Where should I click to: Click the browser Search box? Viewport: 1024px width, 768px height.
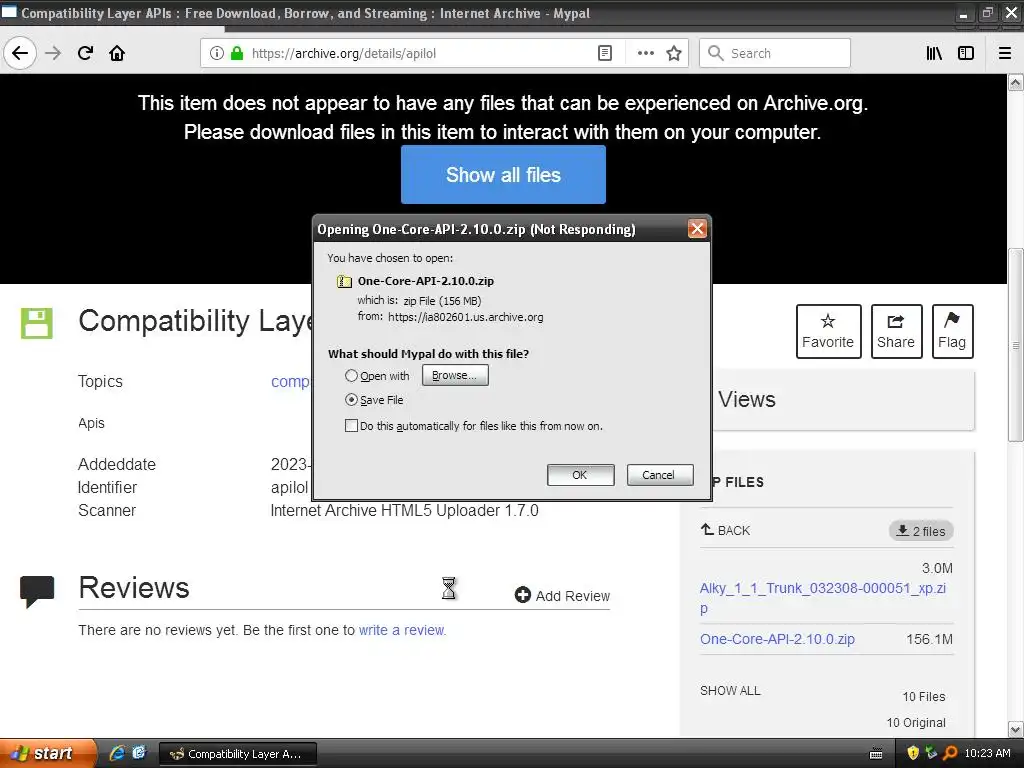(775, 54)
